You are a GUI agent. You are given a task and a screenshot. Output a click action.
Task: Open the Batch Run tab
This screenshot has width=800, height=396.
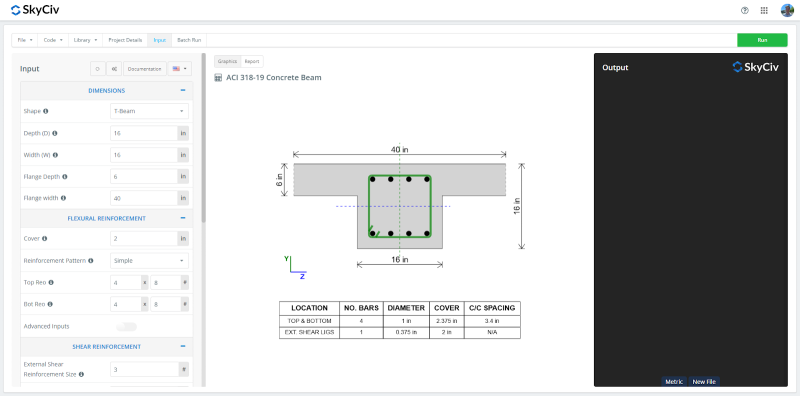pyautogui.click(x=189, y=40)
